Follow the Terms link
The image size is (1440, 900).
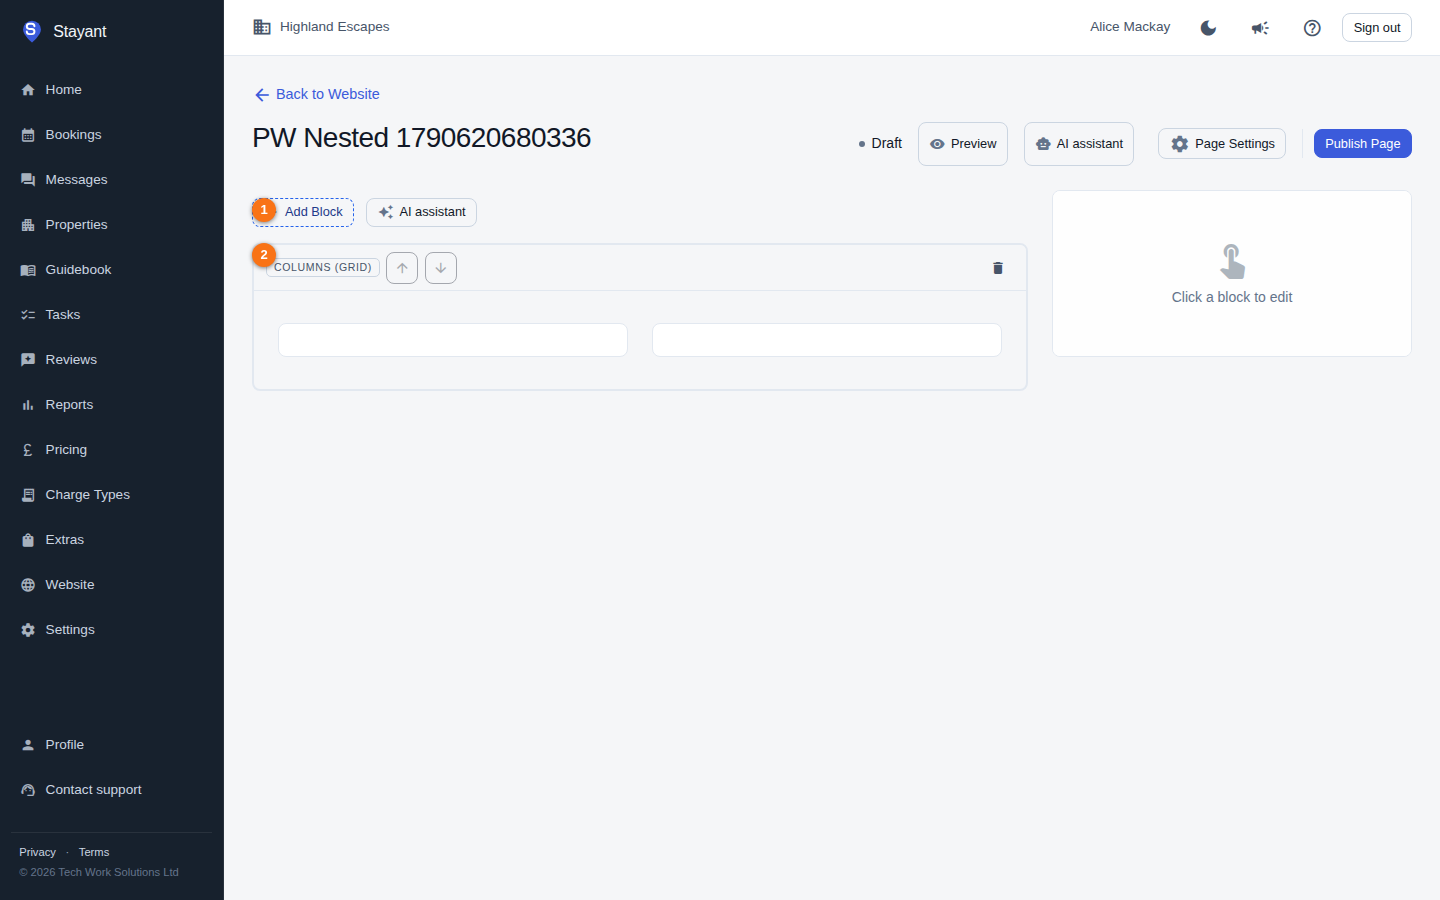click(x=94, y=852)
